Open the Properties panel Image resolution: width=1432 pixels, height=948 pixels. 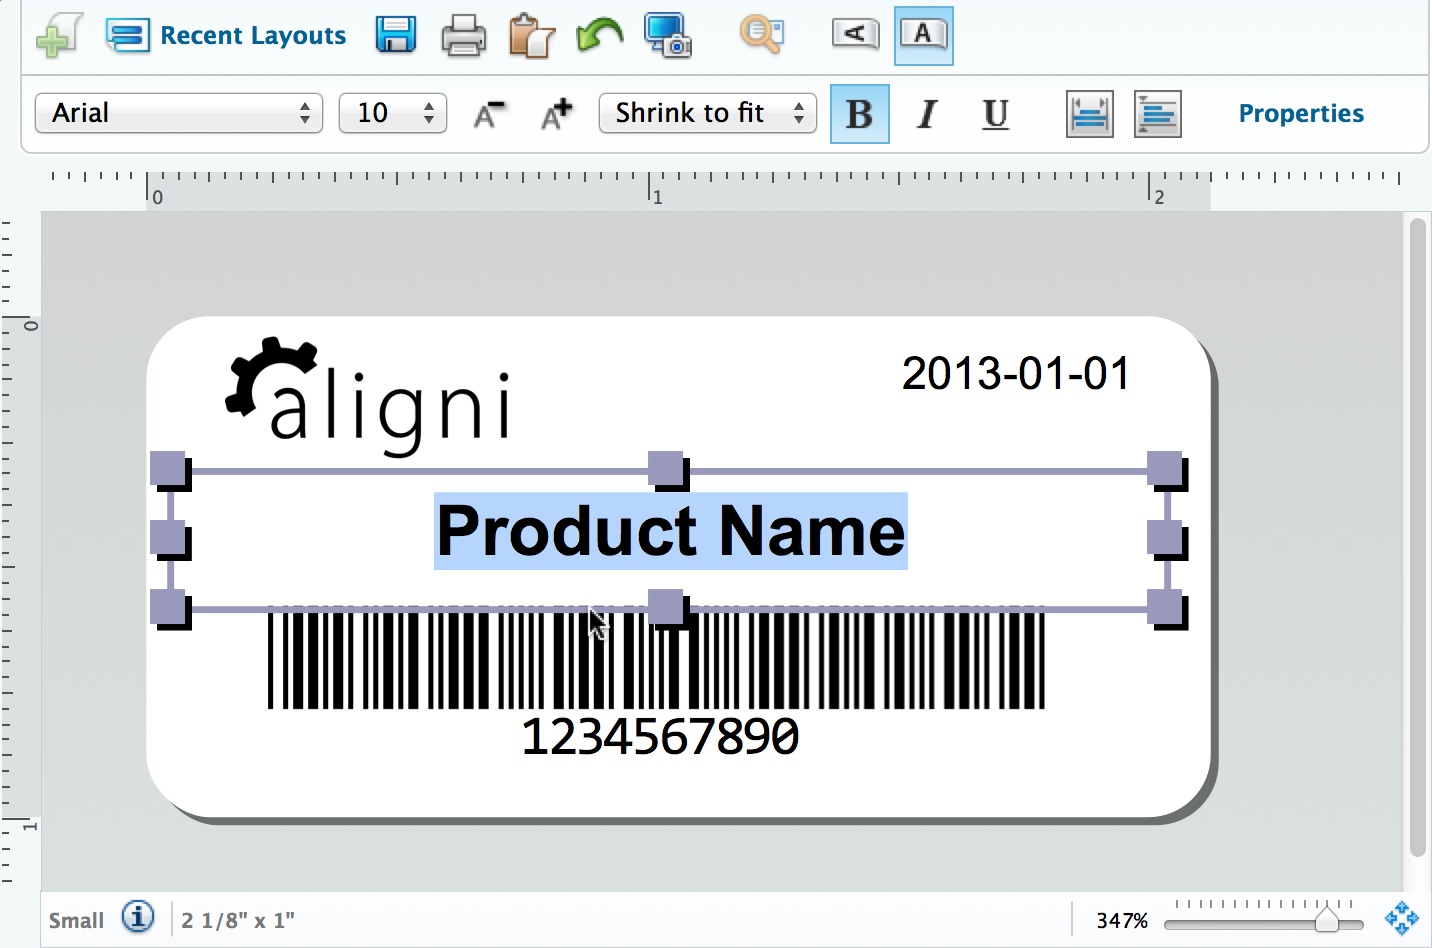tap(1301, 113)
